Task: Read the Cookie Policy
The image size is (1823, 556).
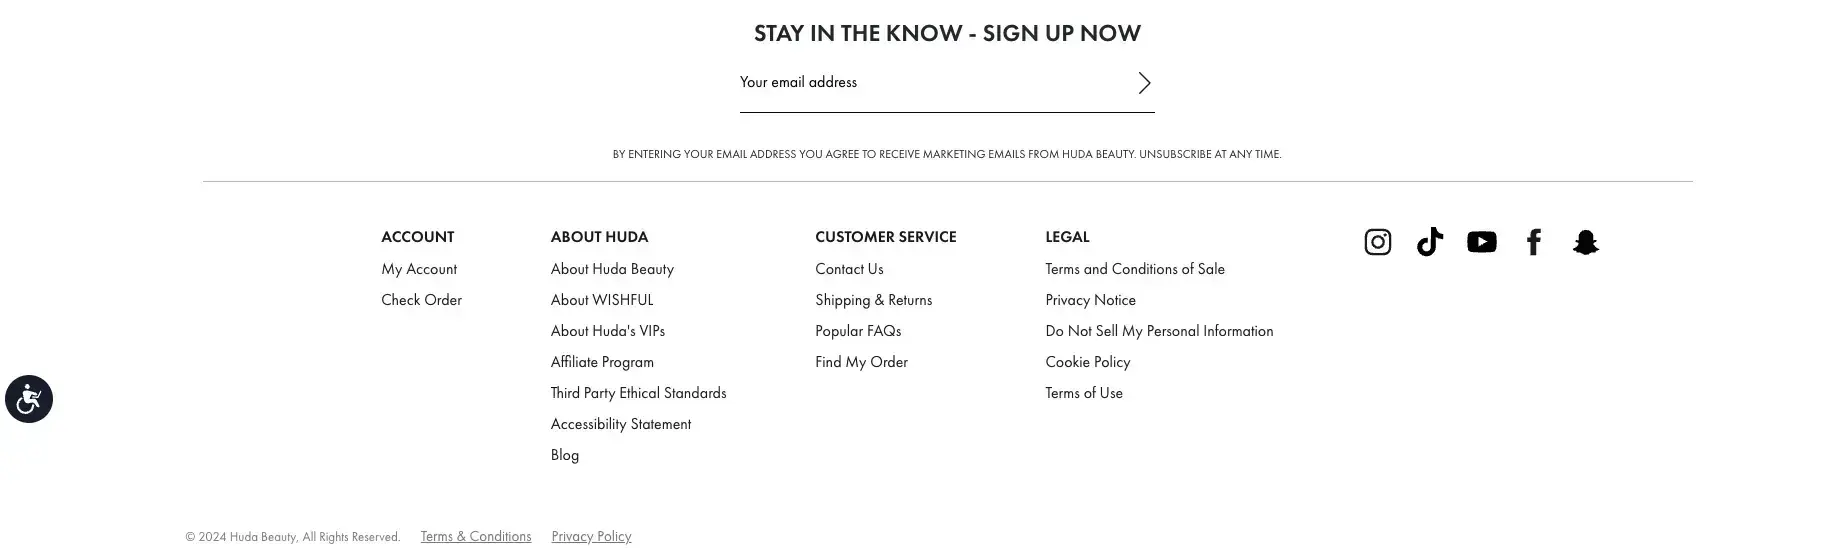Action: click(1087, 362)
